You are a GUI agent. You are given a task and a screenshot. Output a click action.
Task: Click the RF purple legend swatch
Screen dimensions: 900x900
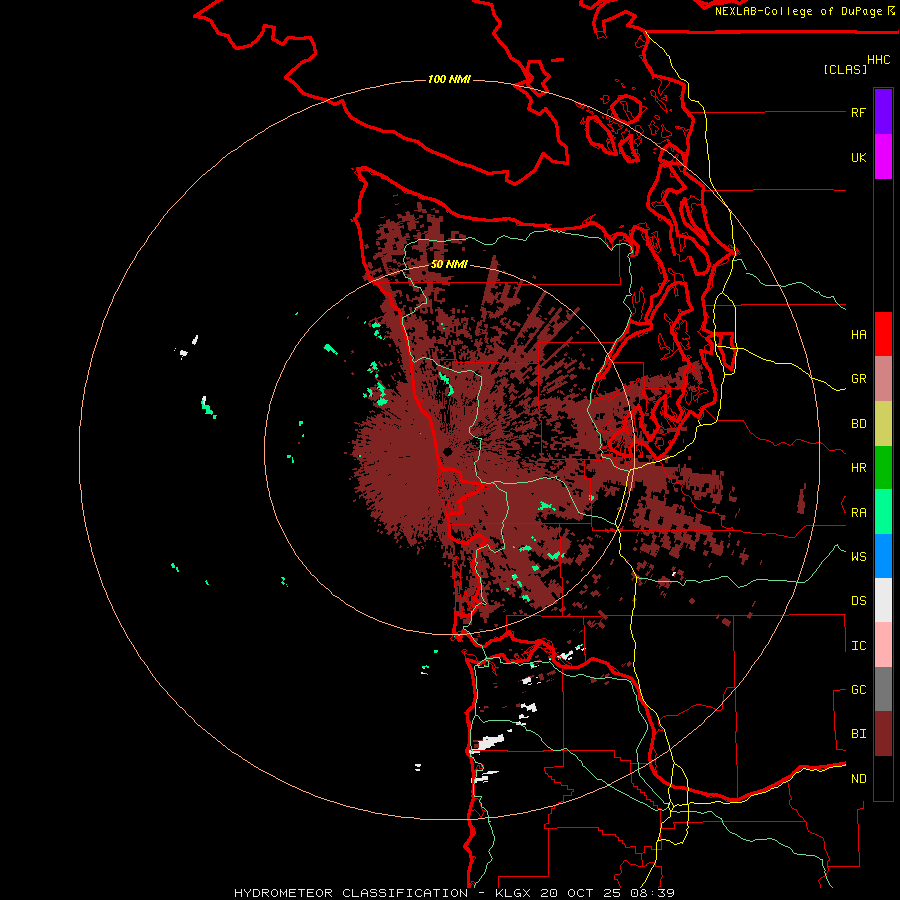click(x=883, y=111)
